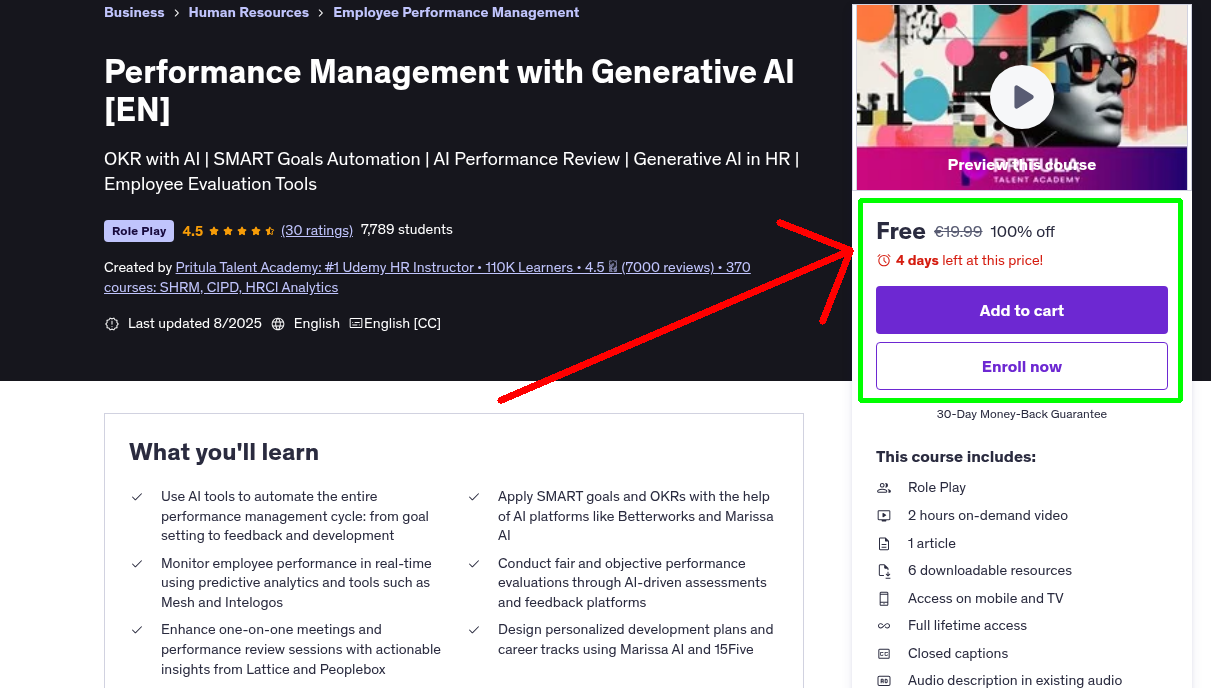1211x688 pixels.
Task: Click checkmark beside 'Enhance one-on-one meetings'
Action: coord(137,630)
